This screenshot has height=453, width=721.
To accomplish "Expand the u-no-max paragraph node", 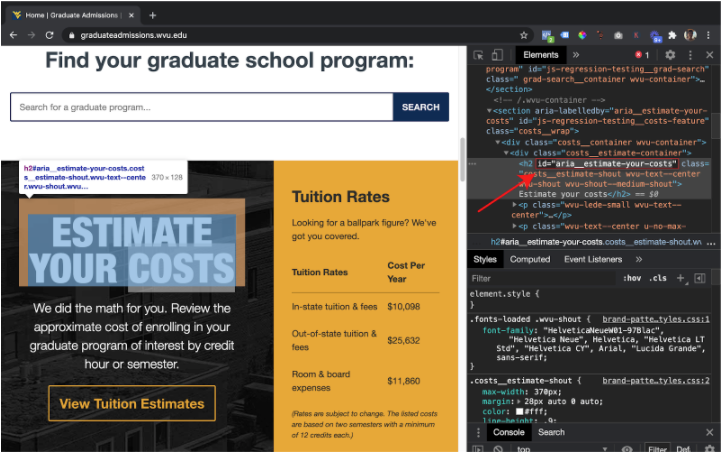I will click(515, 226).
